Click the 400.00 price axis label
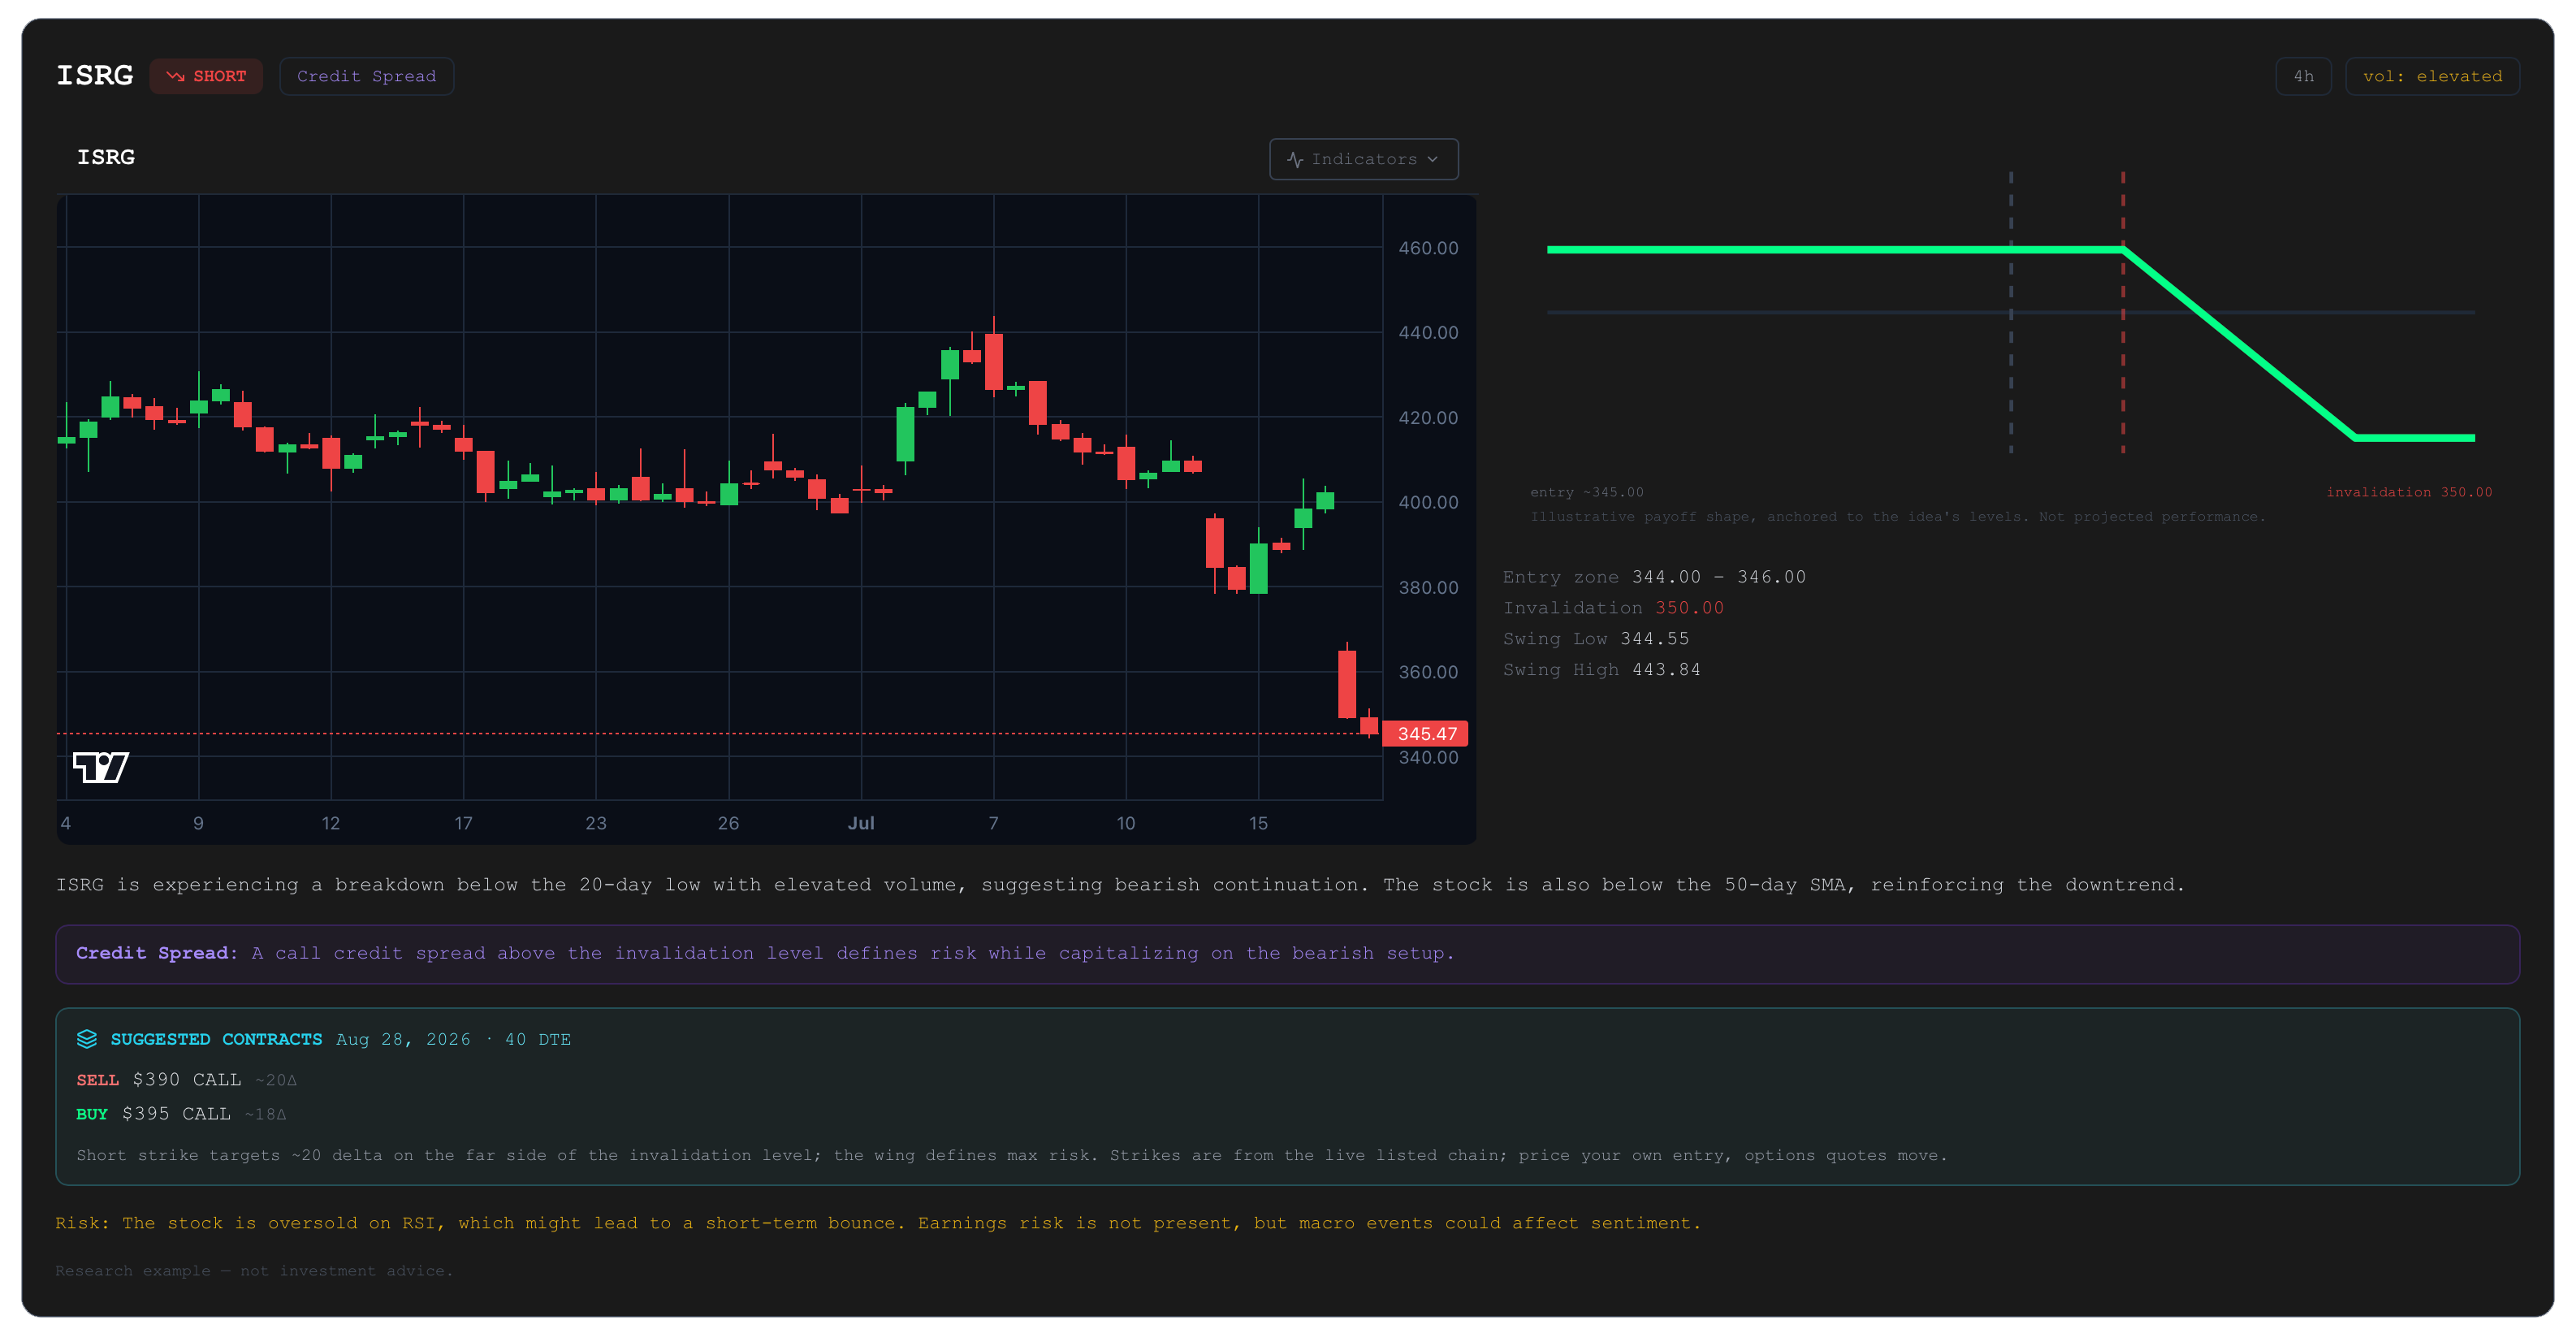The image size is (2576, 1329). coord(1427,502)
